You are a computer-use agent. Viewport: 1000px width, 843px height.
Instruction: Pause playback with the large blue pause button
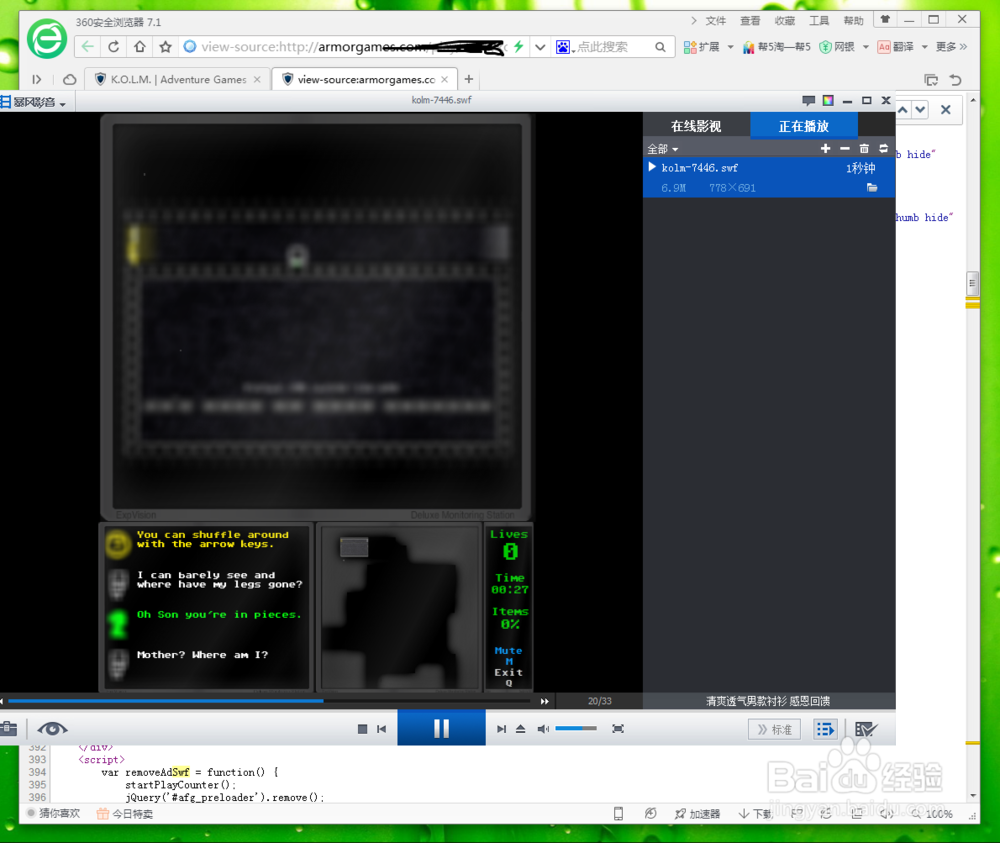click(x=441, y=728)
